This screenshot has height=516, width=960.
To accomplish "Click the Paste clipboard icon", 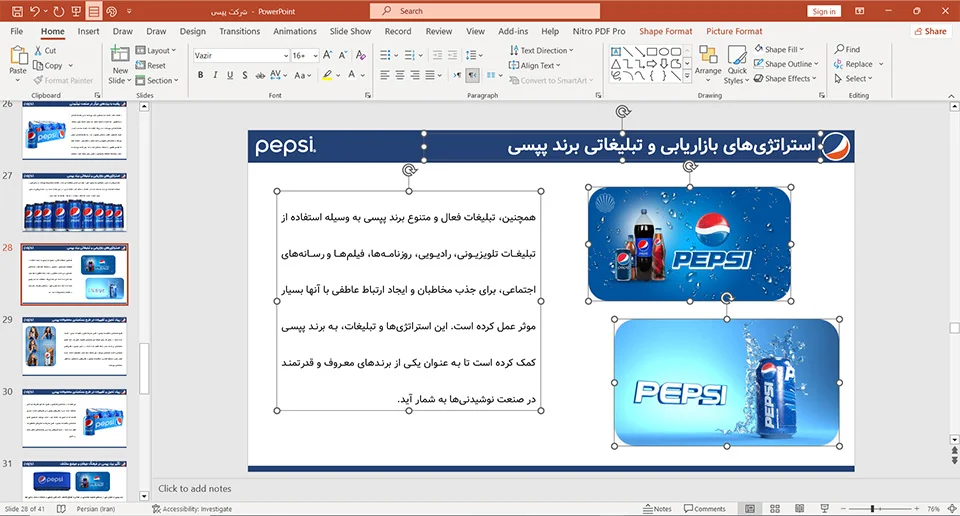I will [x=18, y=56].
